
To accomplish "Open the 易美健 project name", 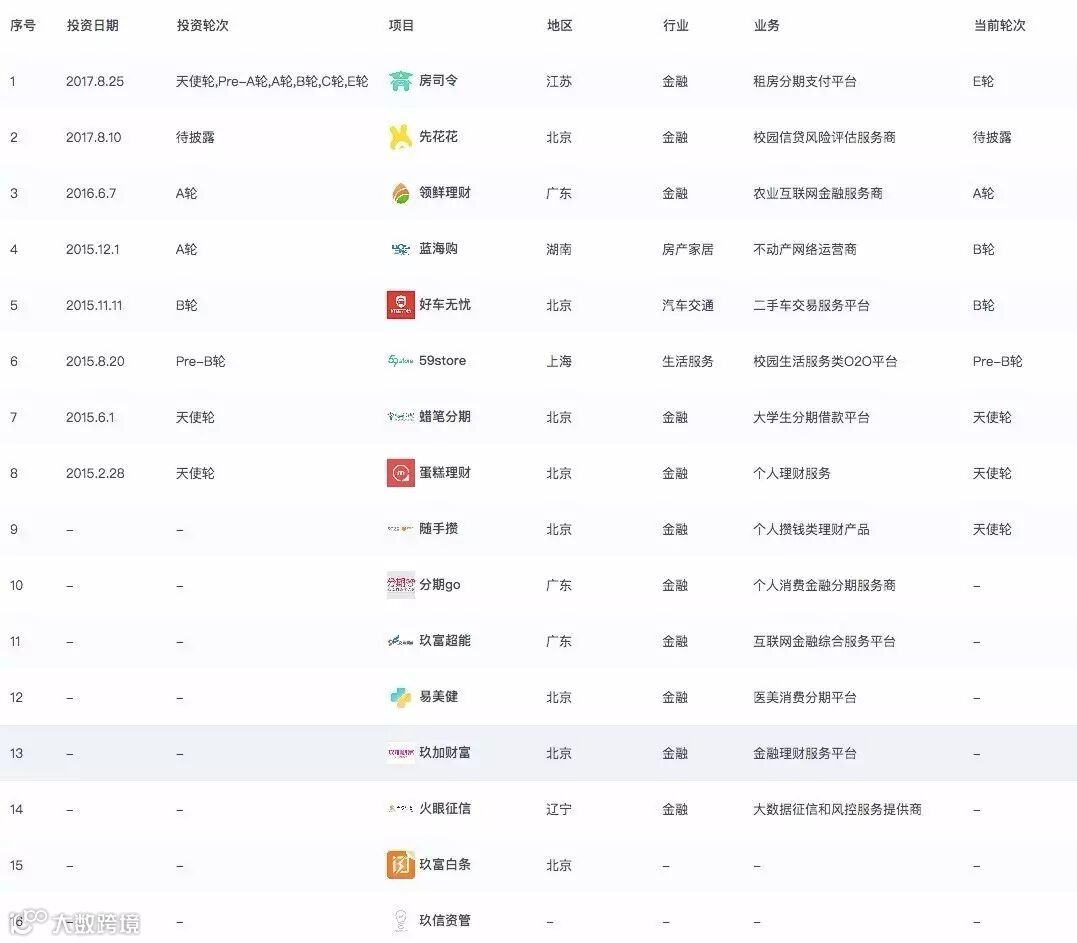I will (x=438, y=696).
